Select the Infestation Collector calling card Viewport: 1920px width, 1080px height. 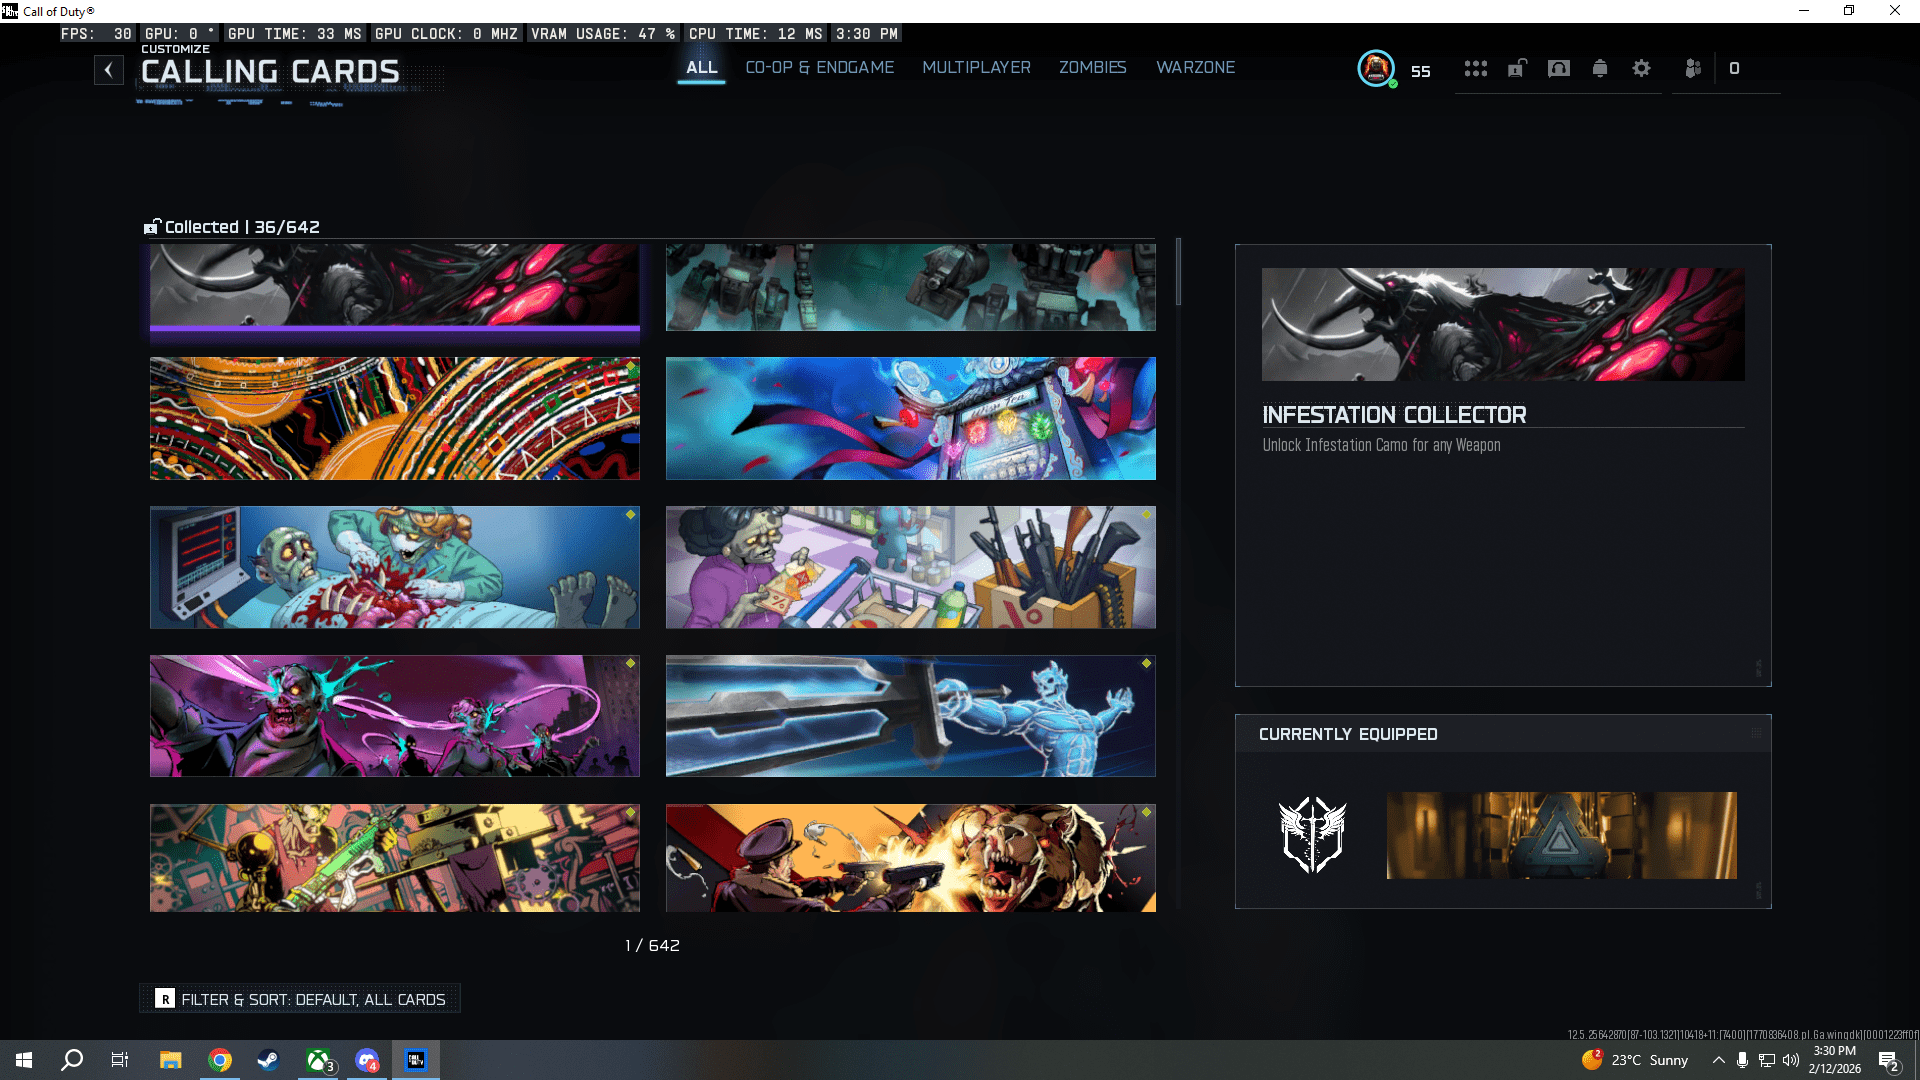pyautogui.click(x=395, y=287)
